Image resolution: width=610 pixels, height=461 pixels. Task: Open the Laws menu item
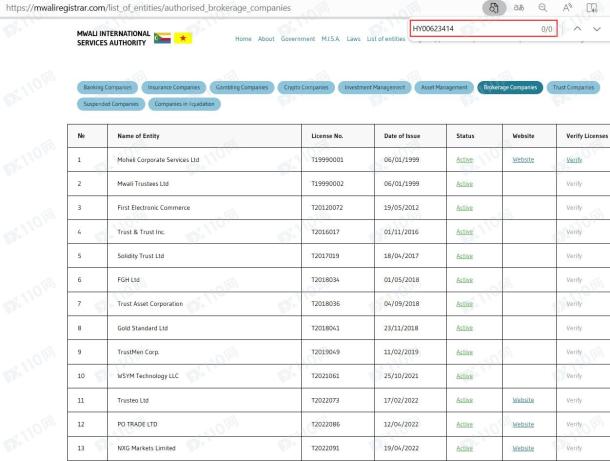pos(353,39)
